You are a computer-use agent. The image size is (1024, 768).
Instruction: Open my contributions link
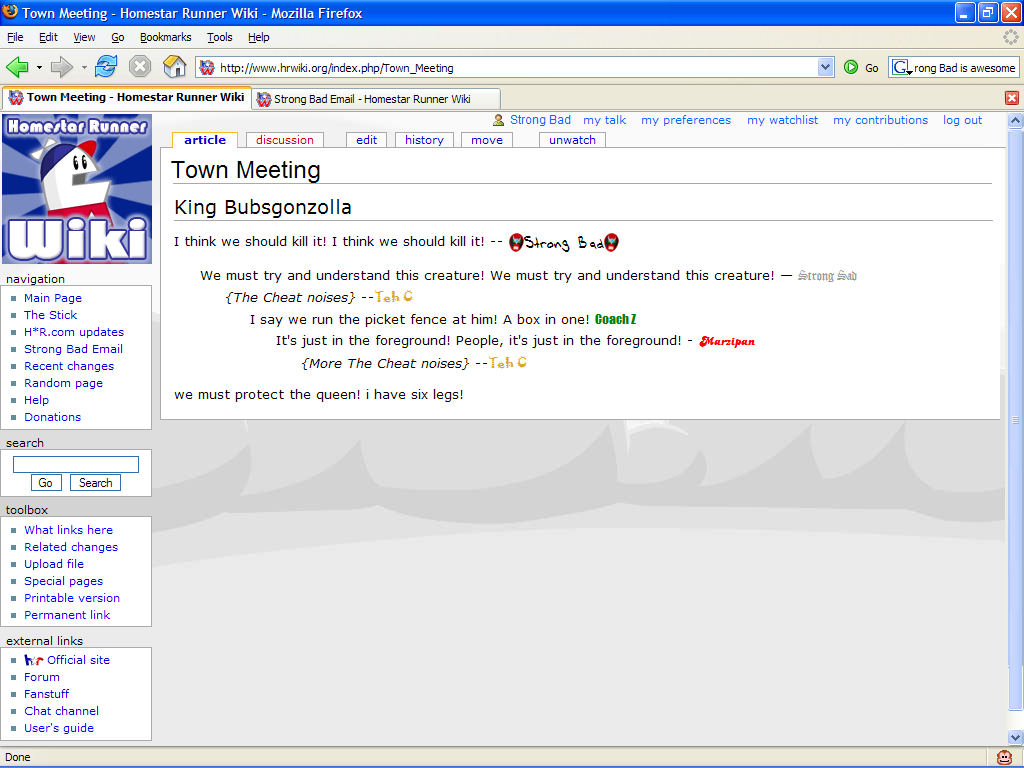click(x=880, y=120)
